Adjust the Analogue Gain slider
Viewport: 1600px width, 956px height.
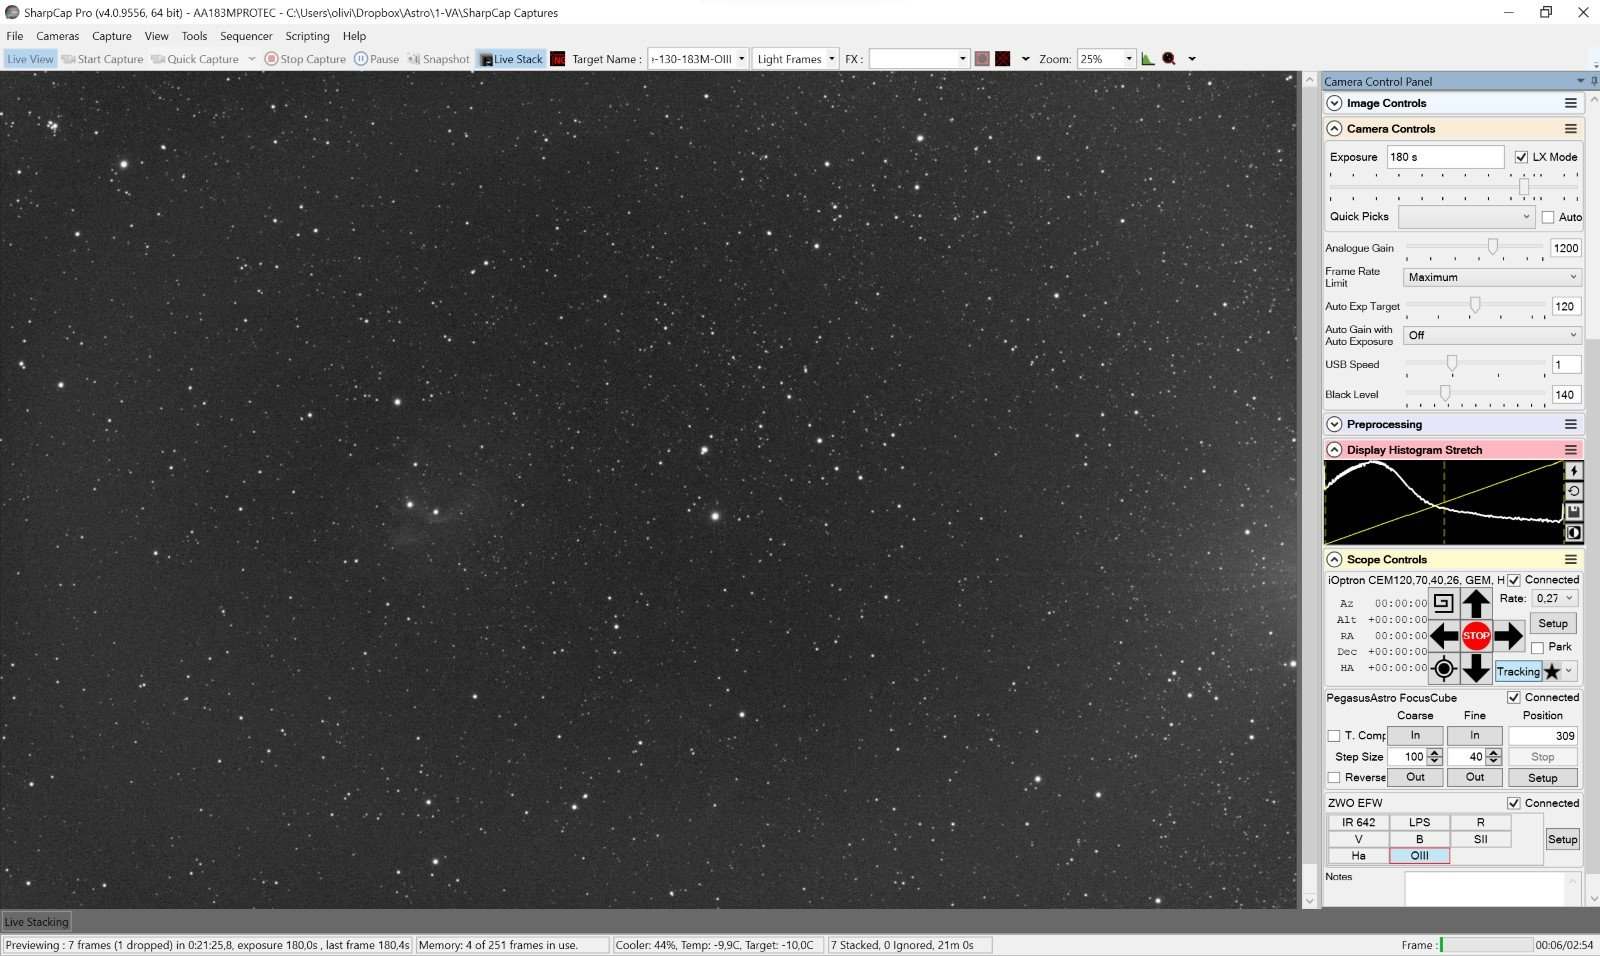[1492, 247]
